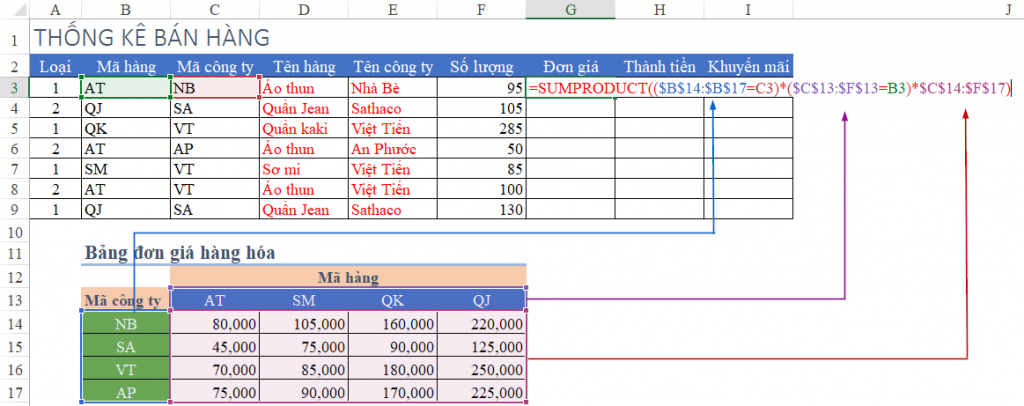Select the price cell showing 250,000

[482, 369]
